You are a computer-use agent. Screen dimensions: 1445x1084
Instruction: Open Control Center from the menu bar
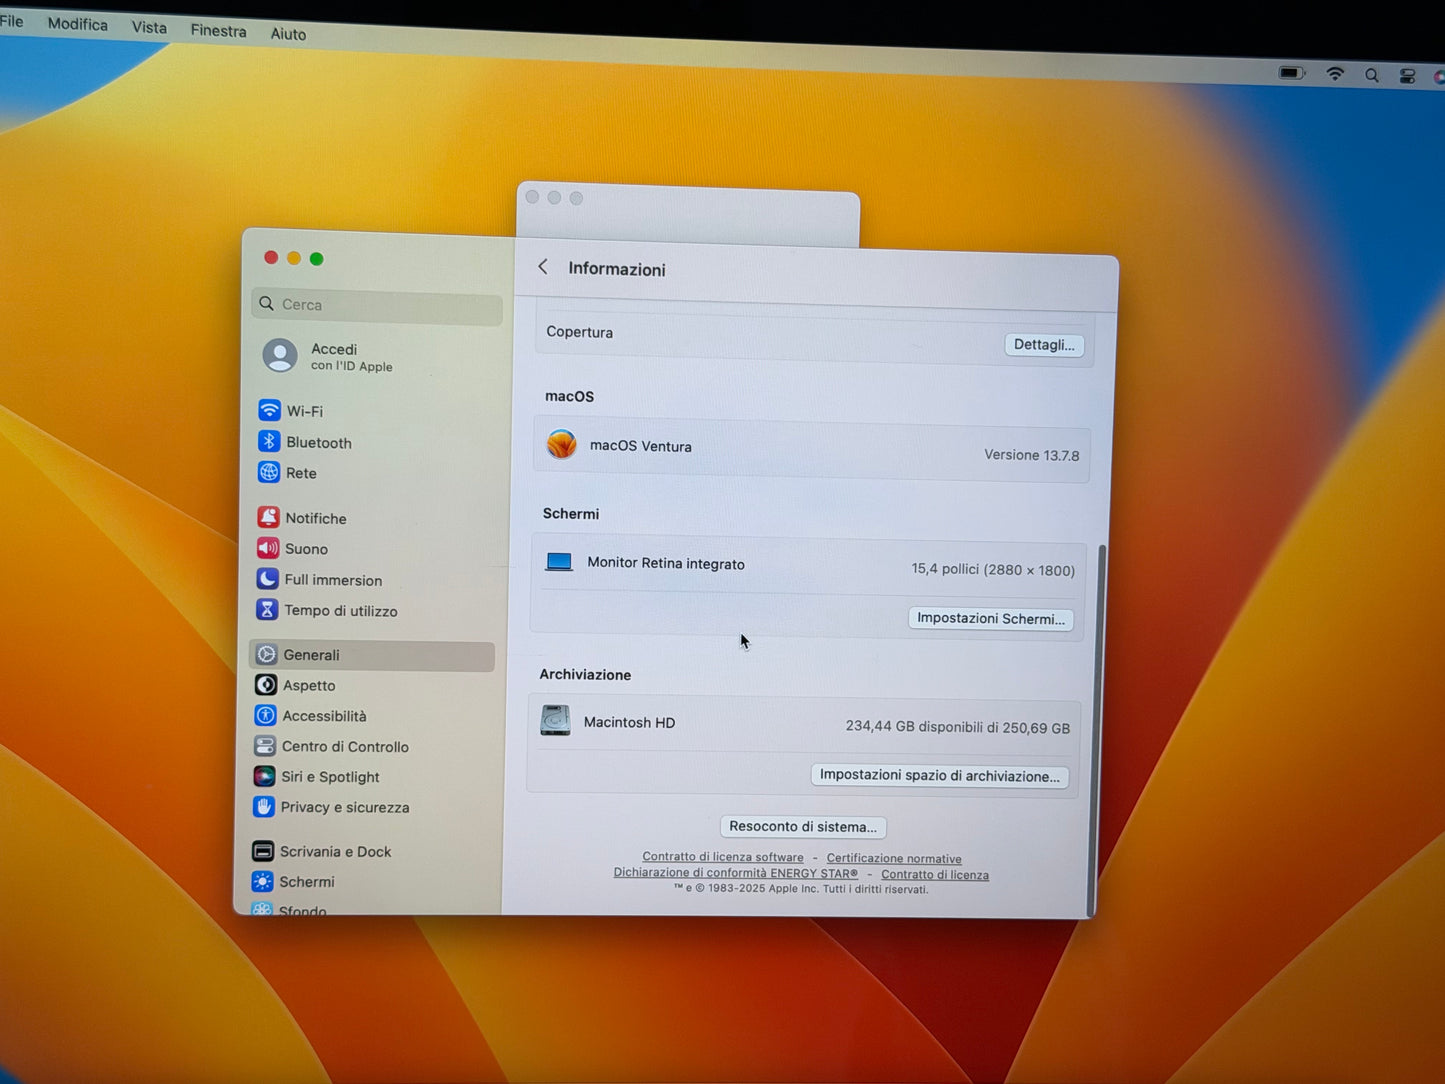click(x=1407, y=76)
